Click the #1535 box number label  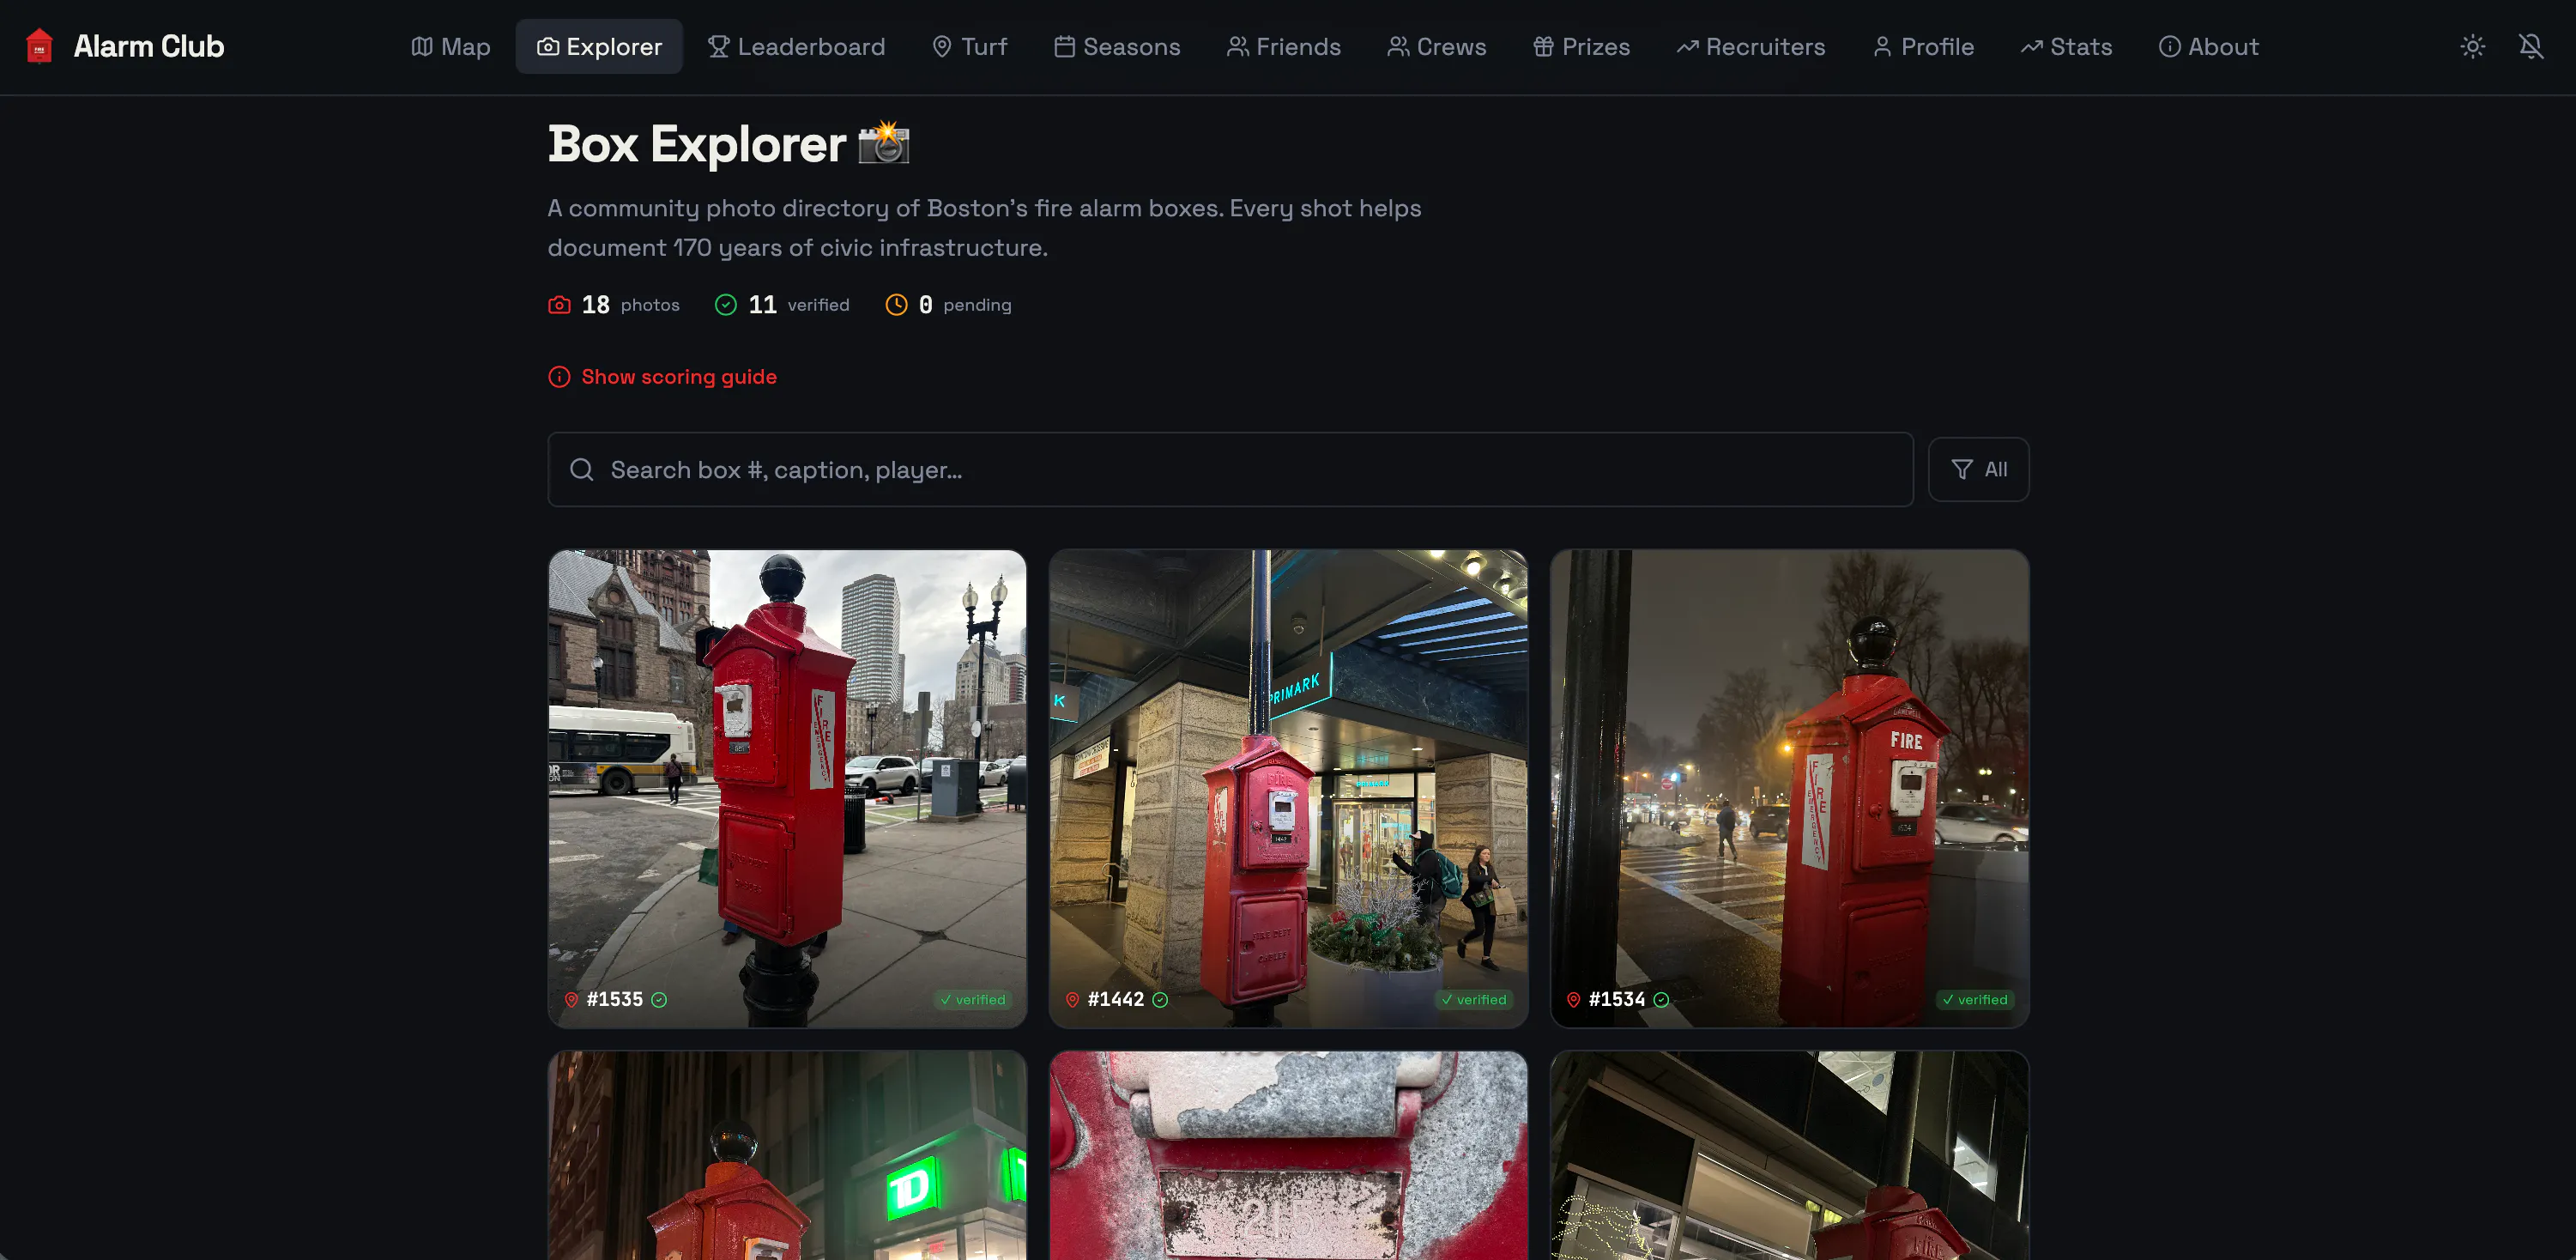(x=614, y=1000)
